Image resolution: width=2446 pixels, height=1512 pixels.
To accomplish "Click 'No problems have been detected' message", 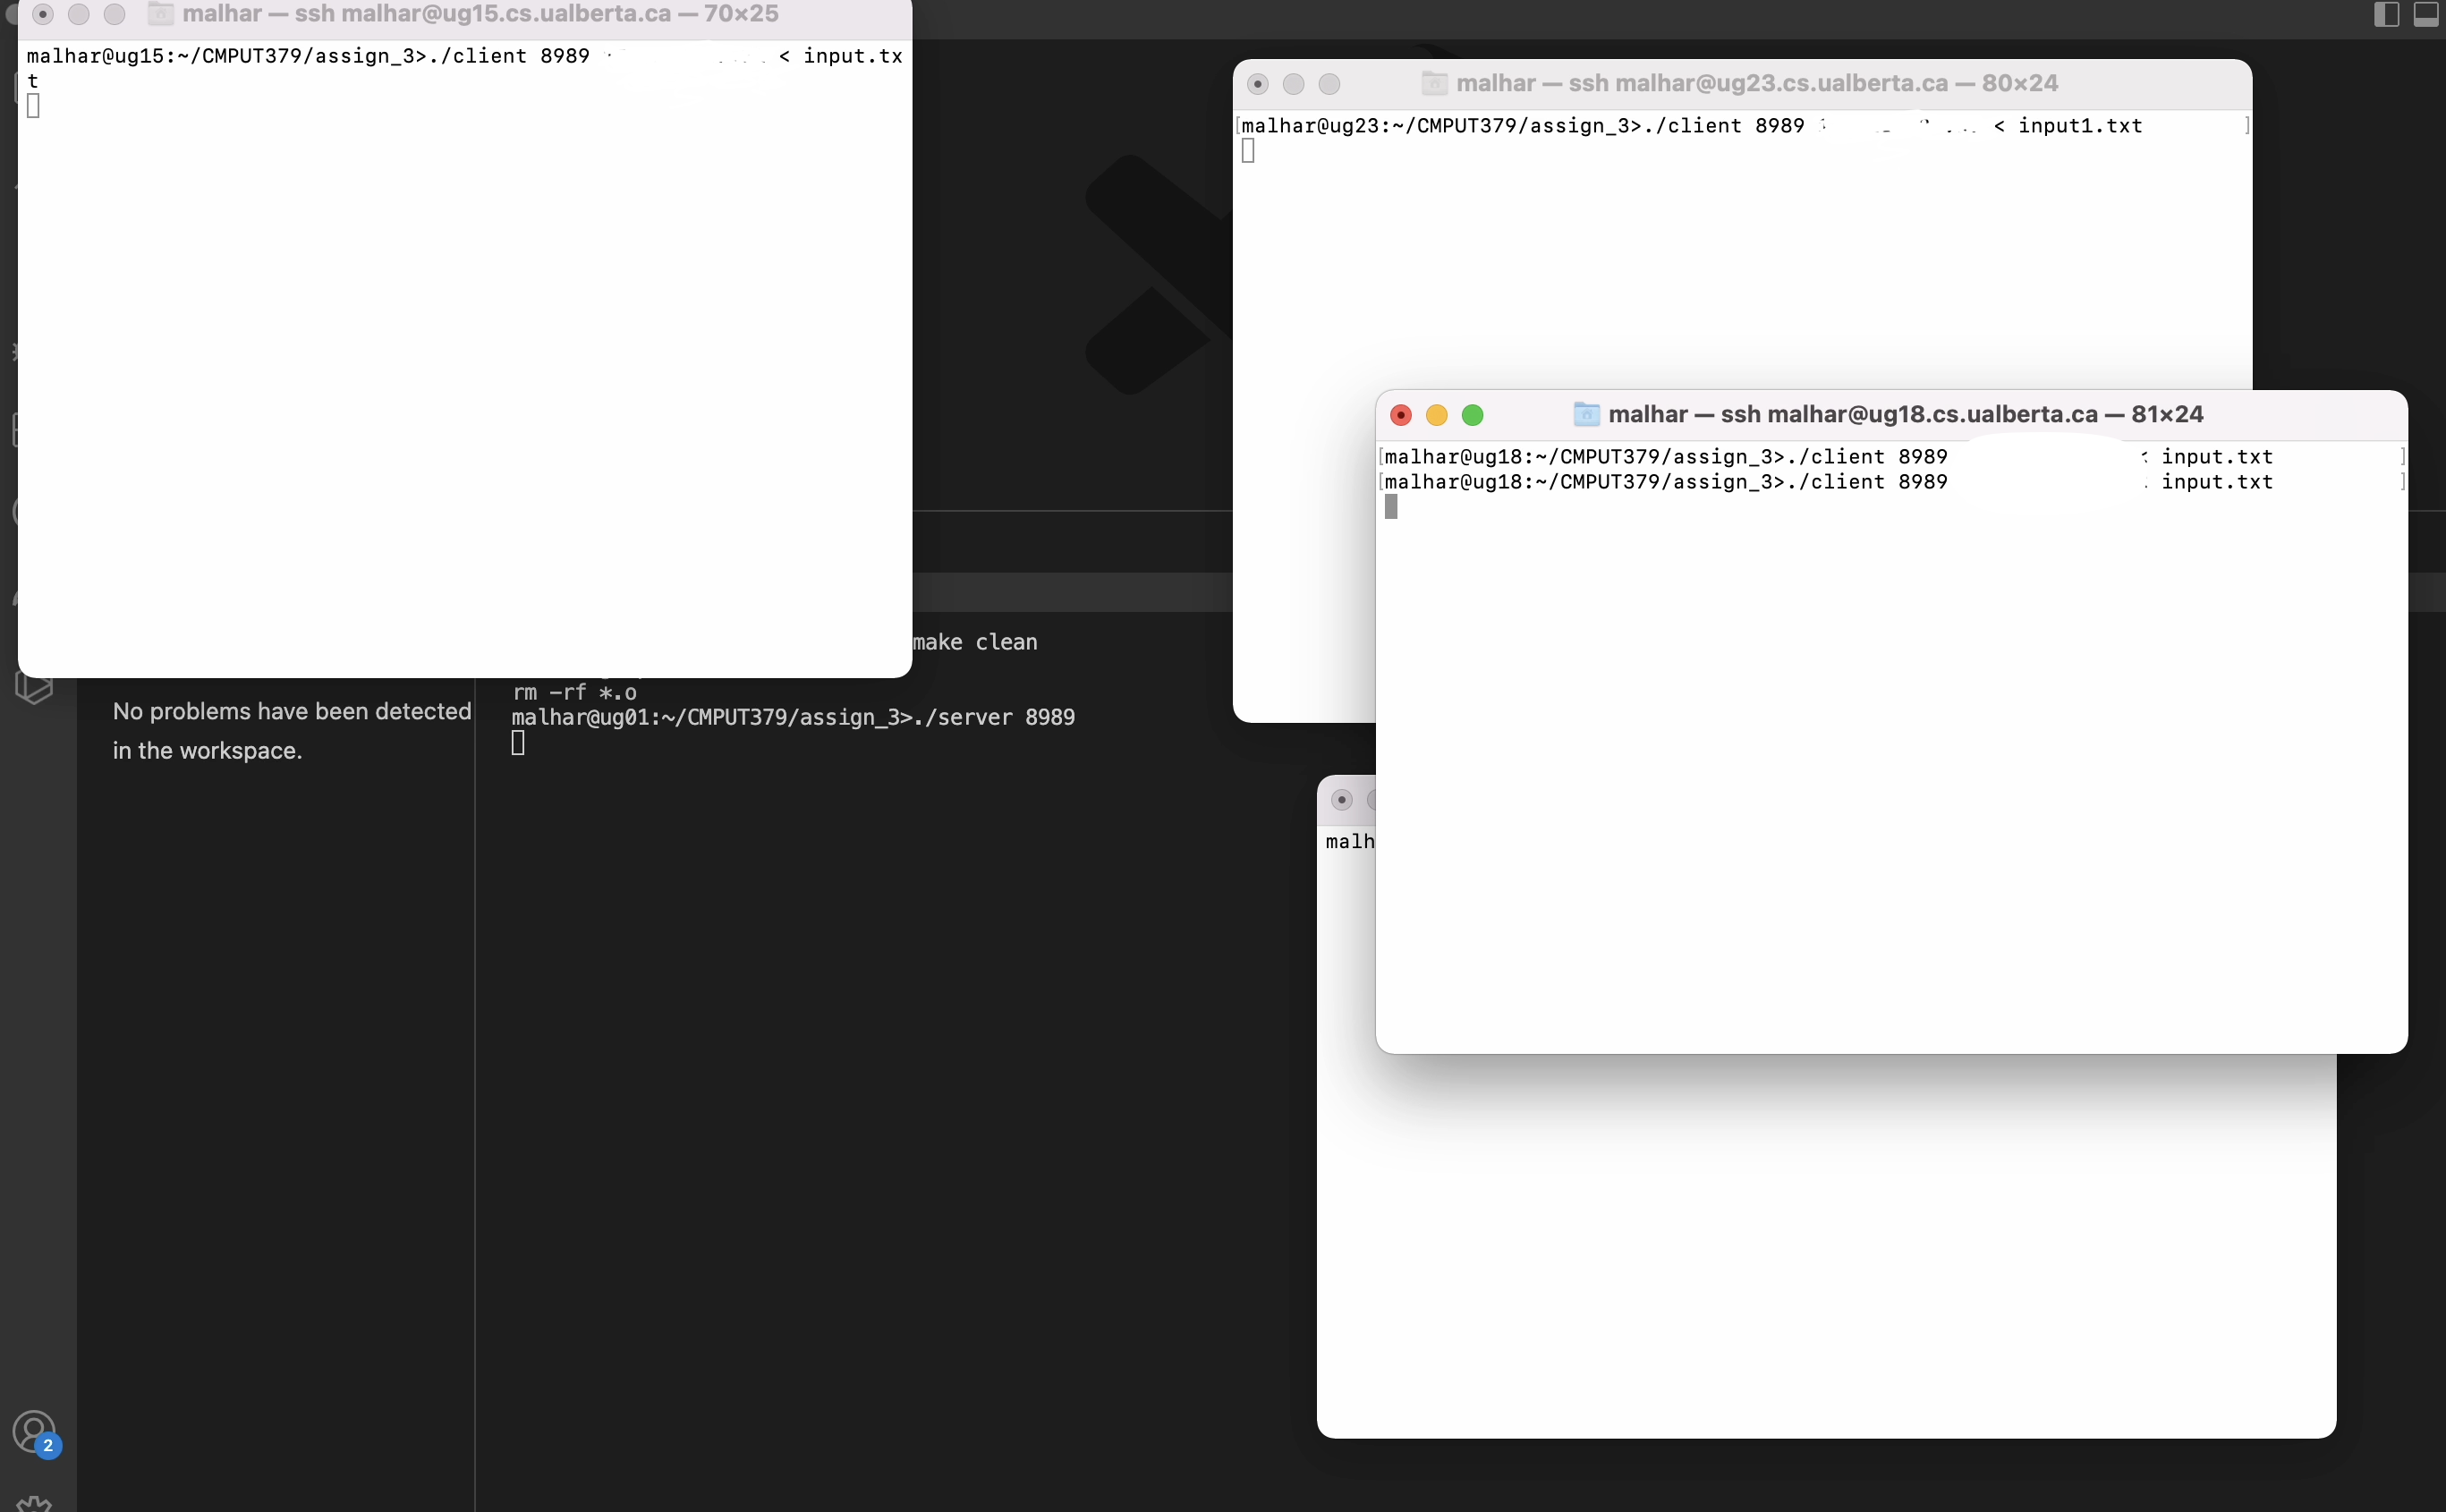I will pyautogui.click(x=292, y=731).
